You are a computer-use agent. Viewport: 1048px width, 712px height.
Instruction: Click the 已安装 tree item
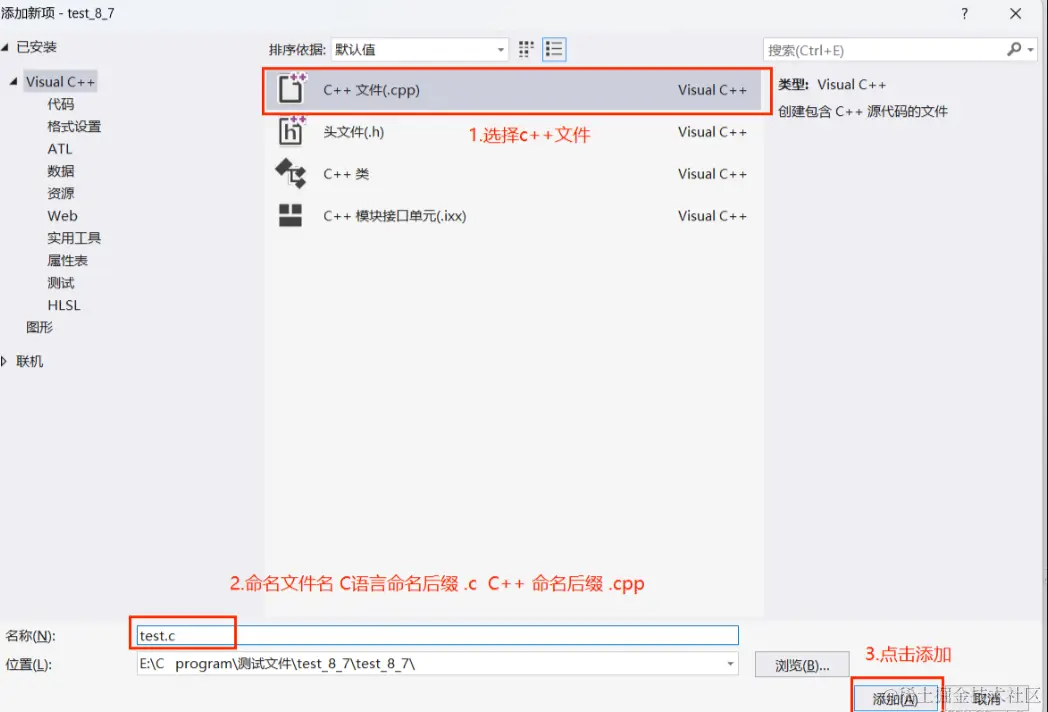[36, 47]
